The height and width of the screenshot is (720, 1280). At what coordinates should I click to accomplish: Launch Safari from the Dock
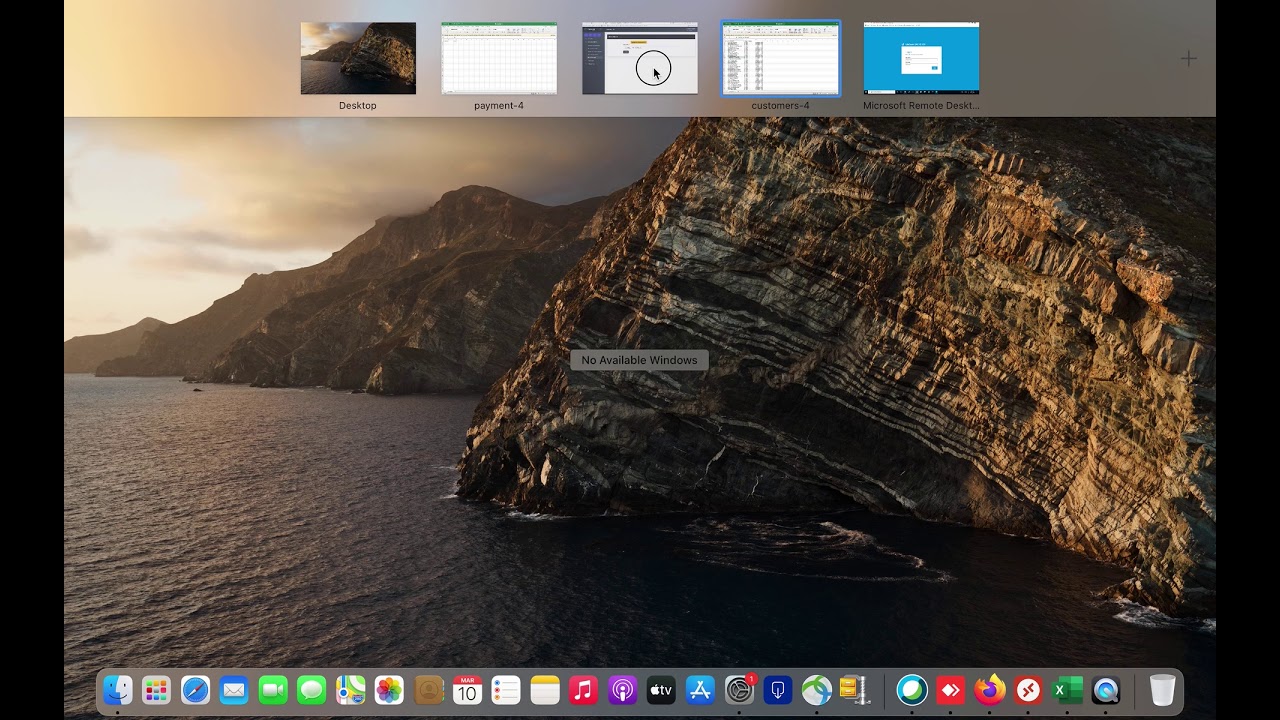tap(195, 690)
